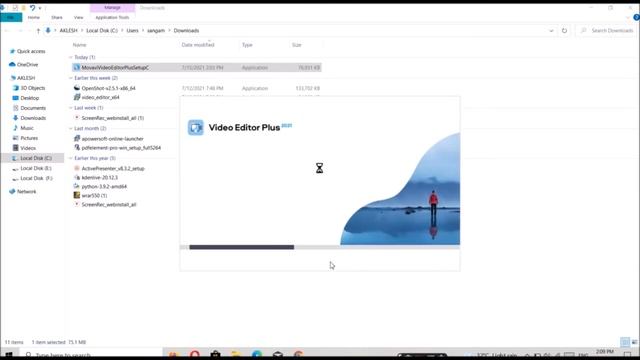Select ActivePresenter_v8.3.2_setup file icon
640x360 pixels.
coord(77,168)
